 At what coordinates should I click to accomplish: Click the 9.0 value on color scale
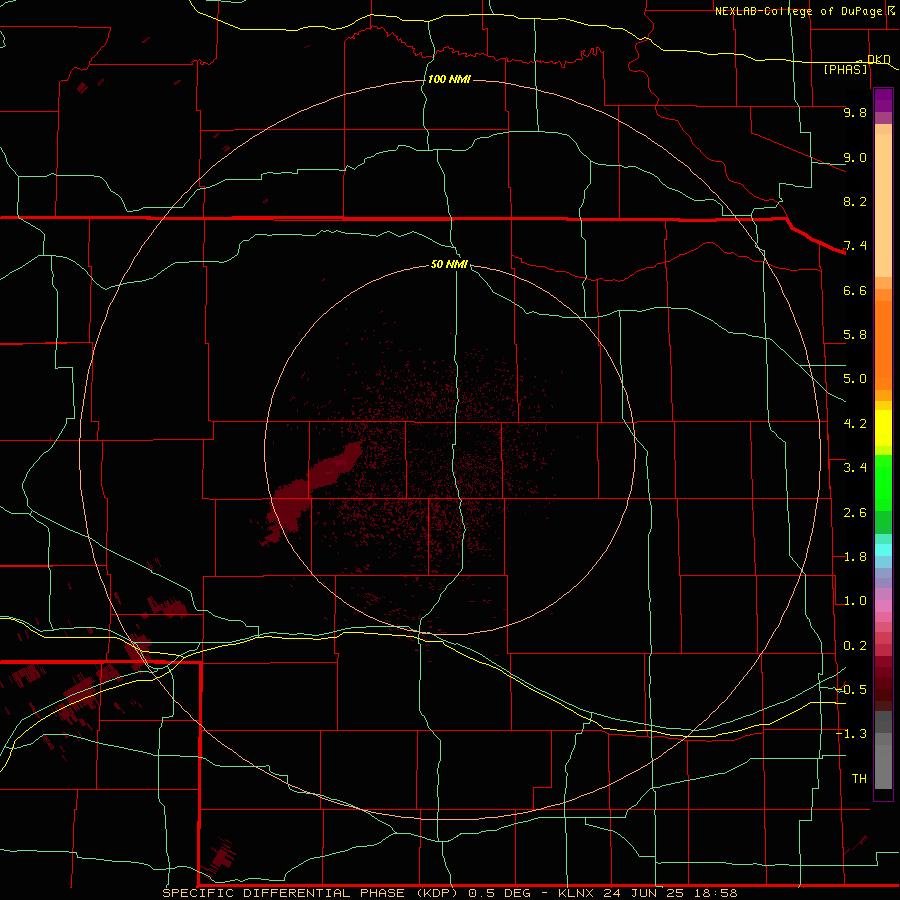coord(855,157)
